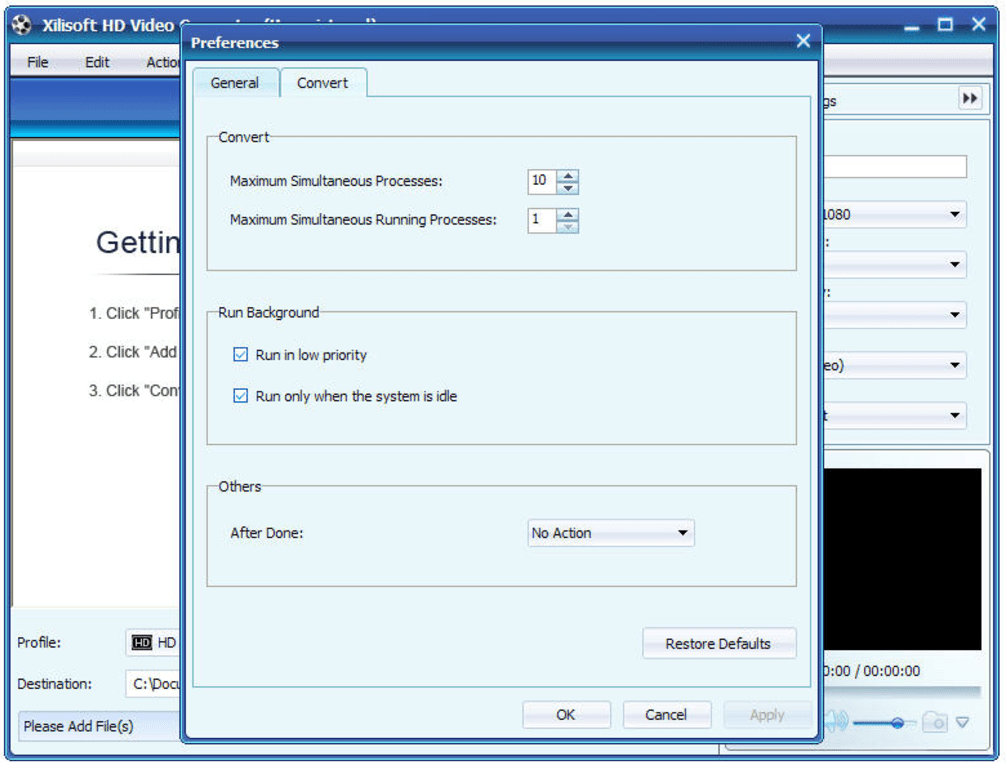The width and height of the screenshot is (1007, 771).
Task: Uncheck Run only when the system is idle
Action: pyautogui.click(x=240, y=395)
